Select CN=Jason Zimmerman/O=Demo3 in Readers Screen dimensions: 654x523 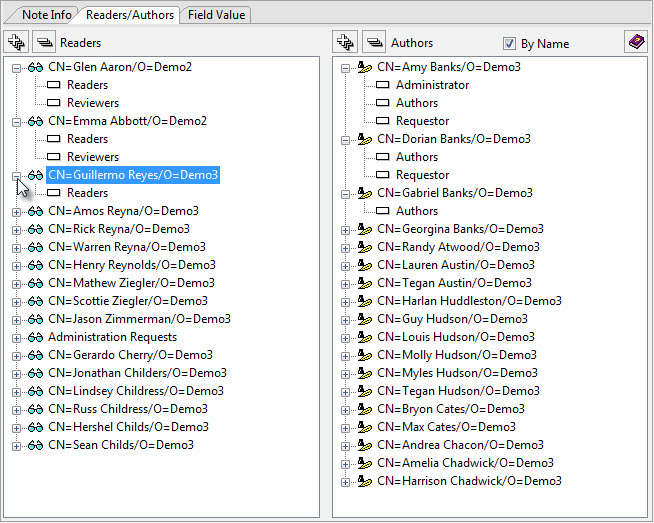pyautogui.click(x=139, y=319)
